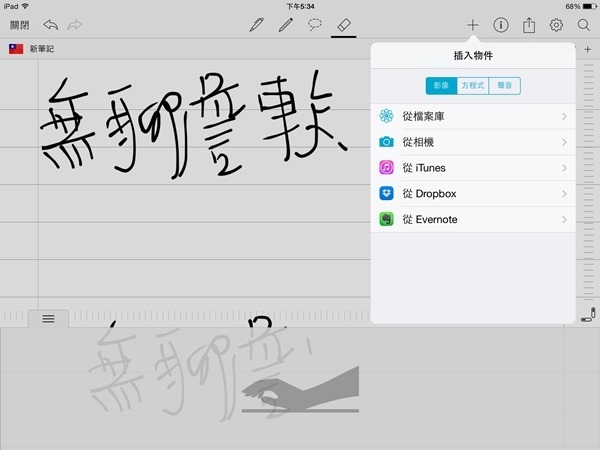
Task: Tap the 插入物件 popover title
Action: (x=473, y=56)
